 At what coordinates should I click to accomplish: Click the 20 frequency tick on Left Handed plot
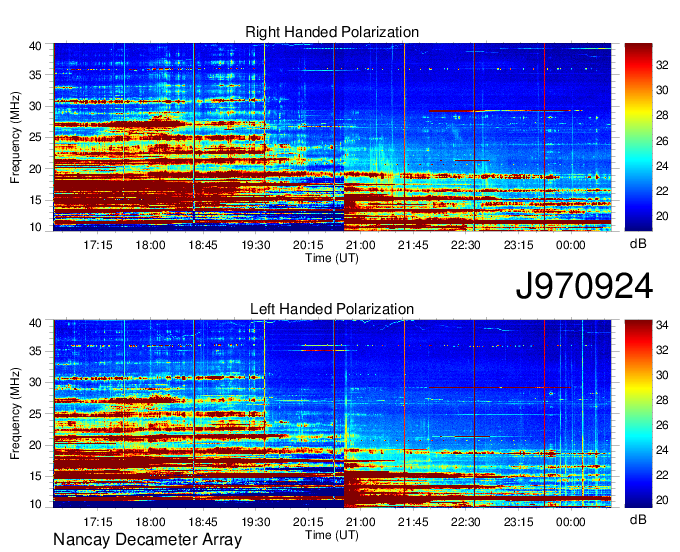pyautogui.click(x=35, y=445)
